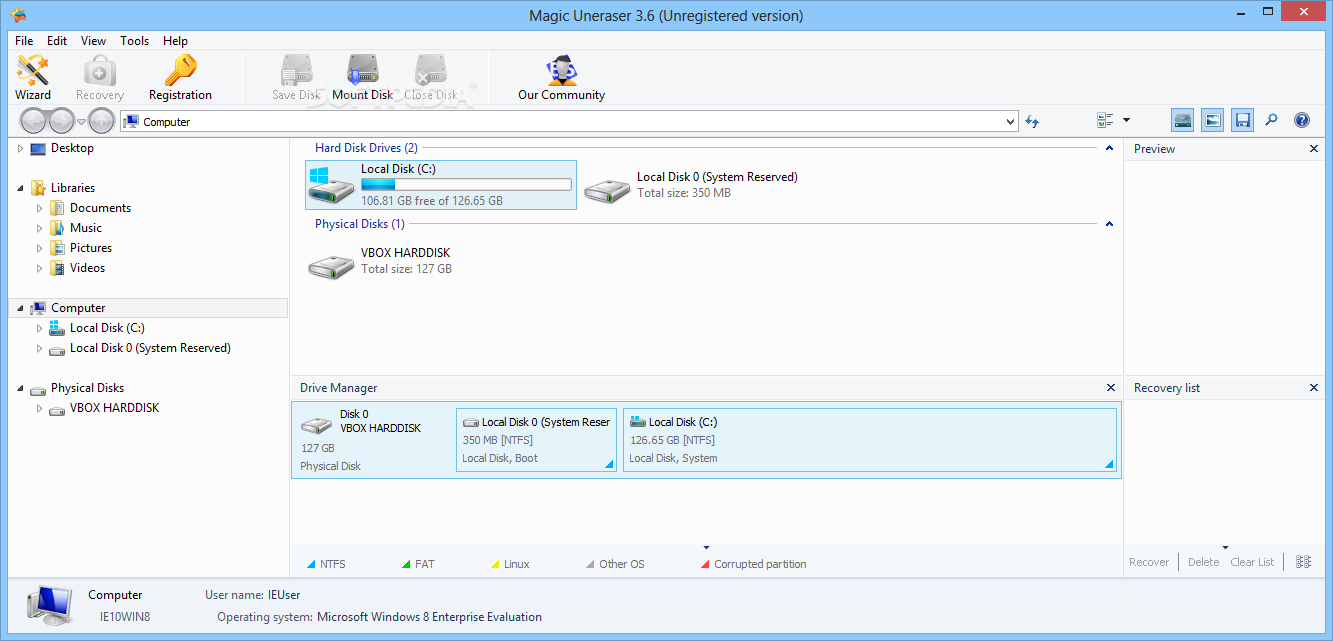Expand the VBOX HARDDISK tree node
Viewport: 1333px width, 641px height.
[40, 408]
